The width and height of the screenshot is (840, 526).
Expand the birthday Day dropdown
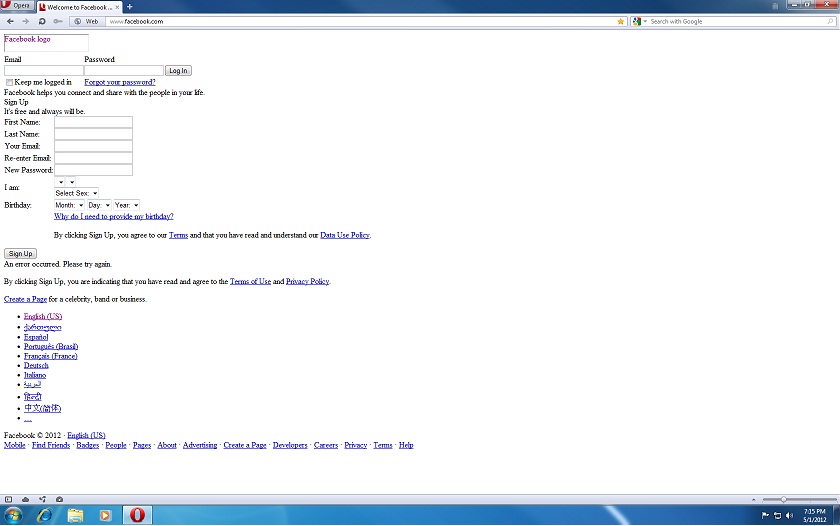point(99,205)
